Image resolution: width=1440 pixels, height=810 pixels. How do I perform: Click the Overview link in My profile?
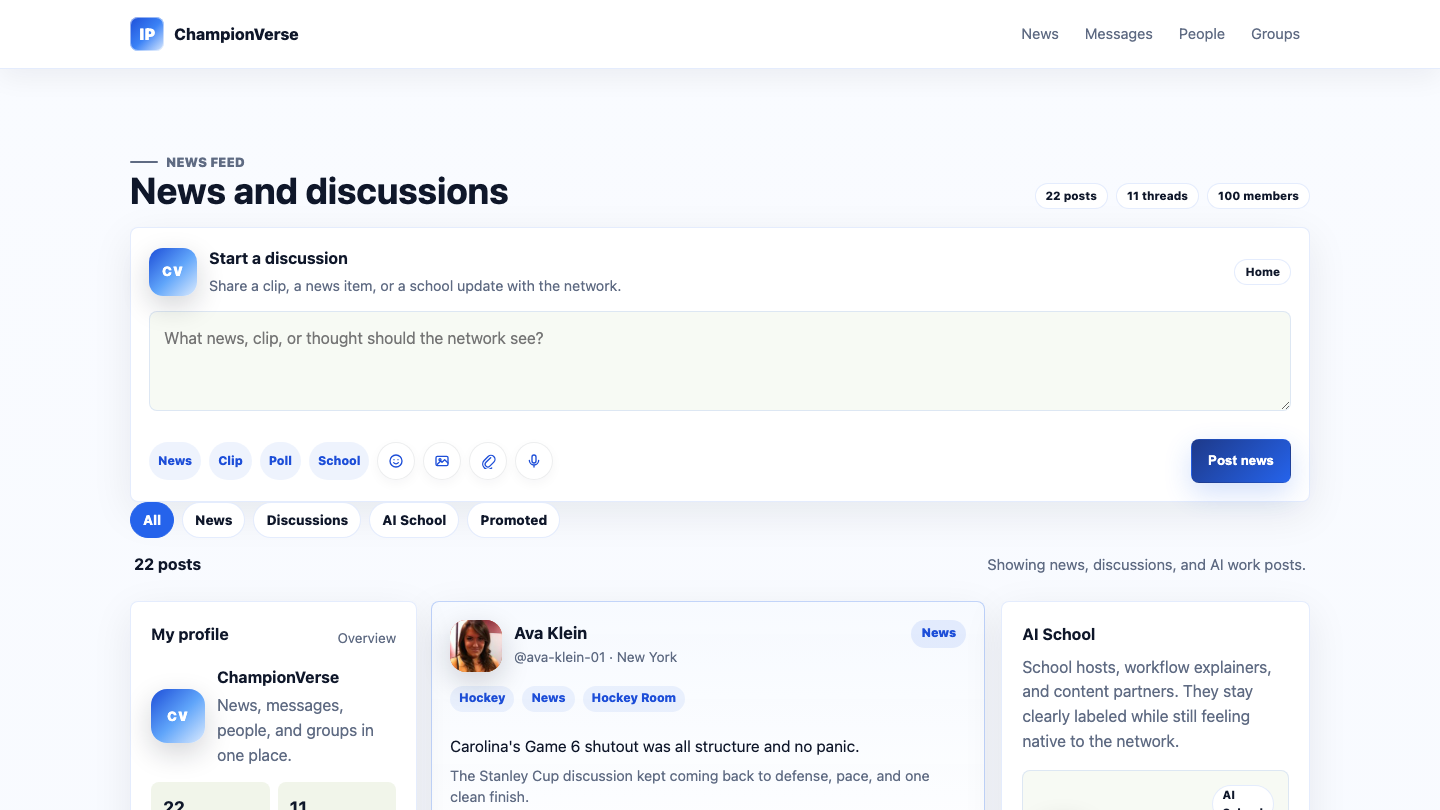[367, 638]
